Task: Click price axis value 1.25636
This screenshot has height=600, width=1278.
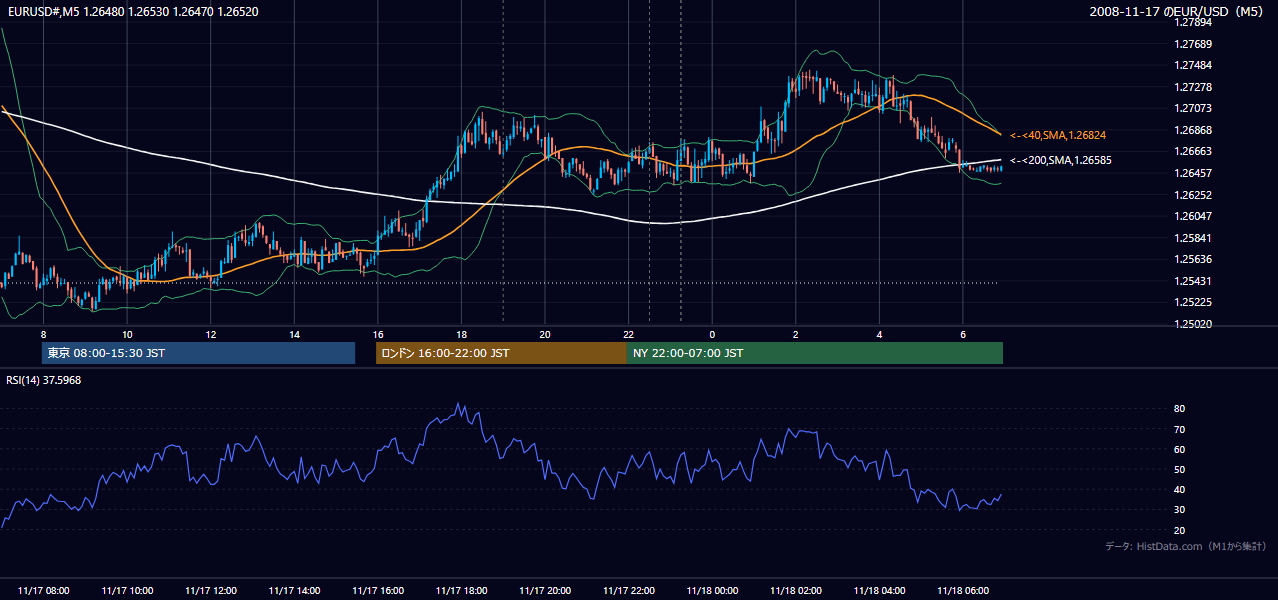Action: 1193,259
